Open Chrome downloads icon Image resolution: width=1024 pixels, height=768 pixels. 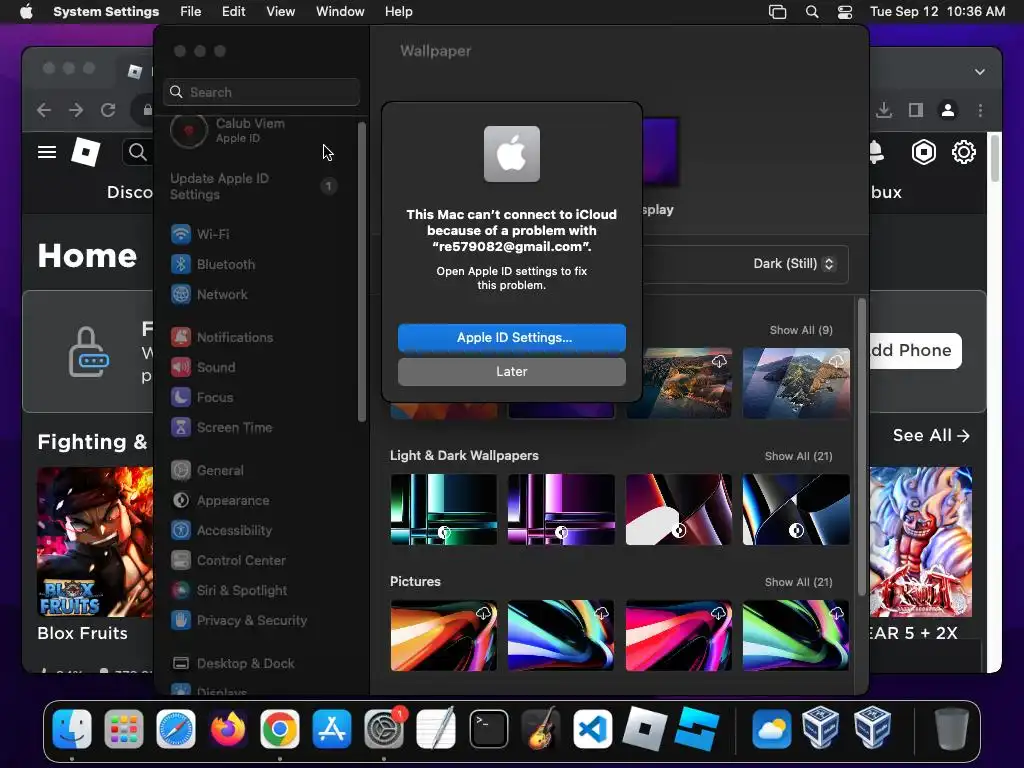tap(884, 110)
